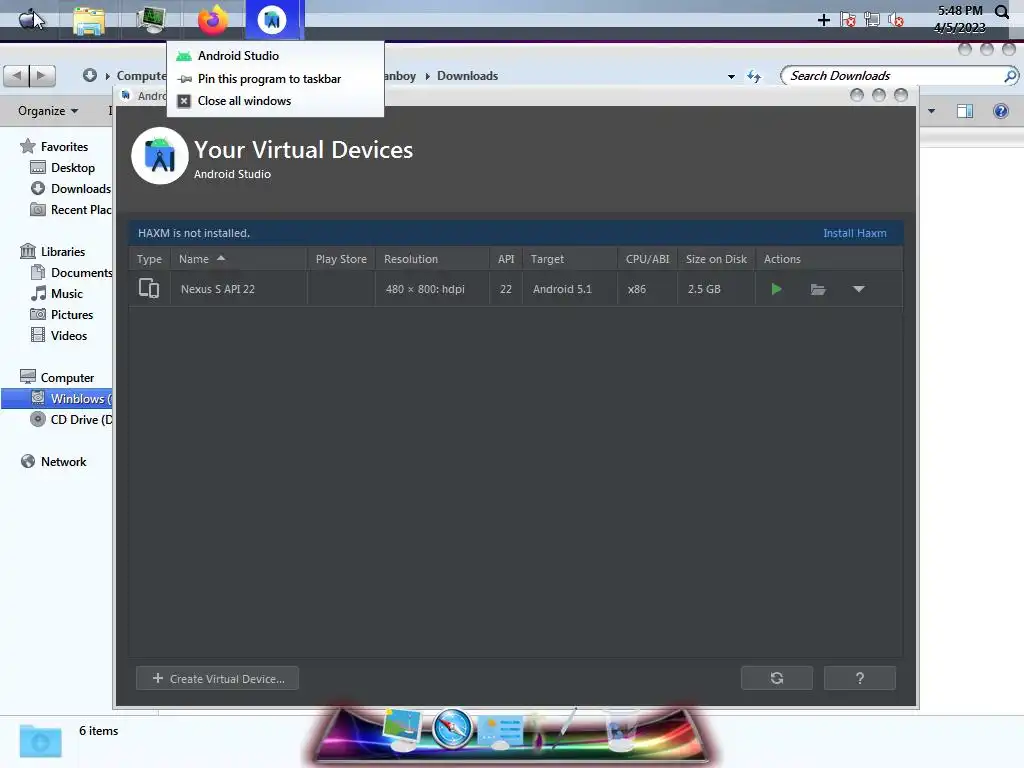The image size is (1024, 768).
Task: Select the Winblows drive
Action: click(x=57, y=398)
